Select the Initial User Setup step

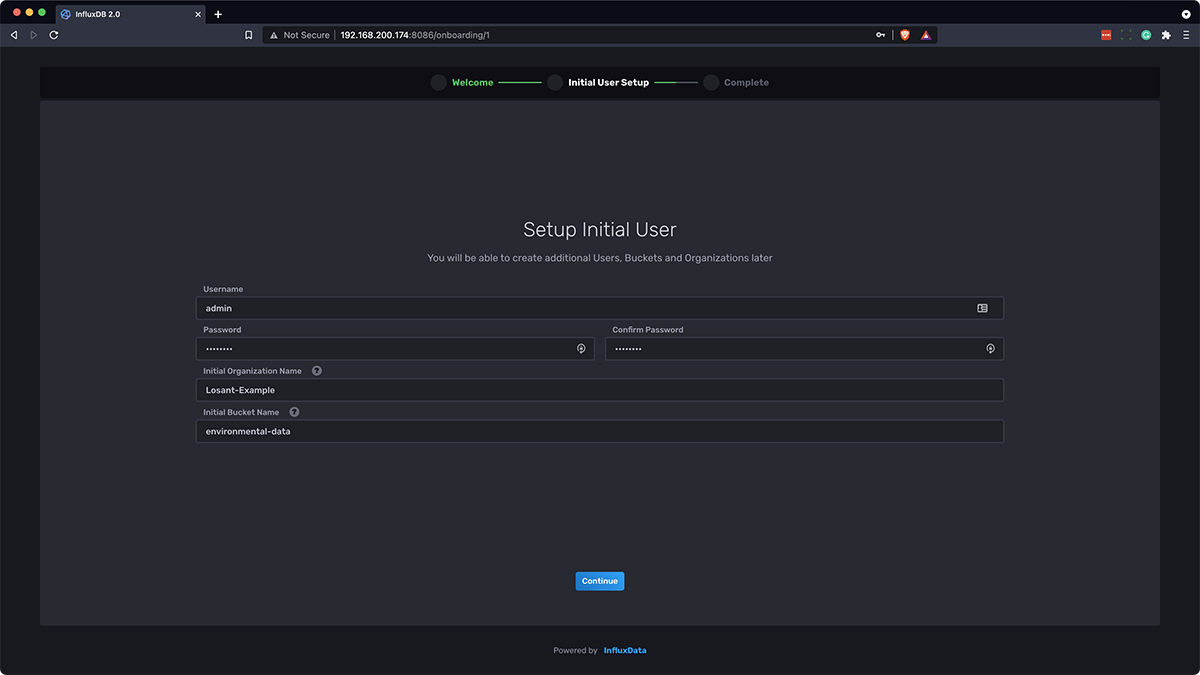(x=598, y=83)
